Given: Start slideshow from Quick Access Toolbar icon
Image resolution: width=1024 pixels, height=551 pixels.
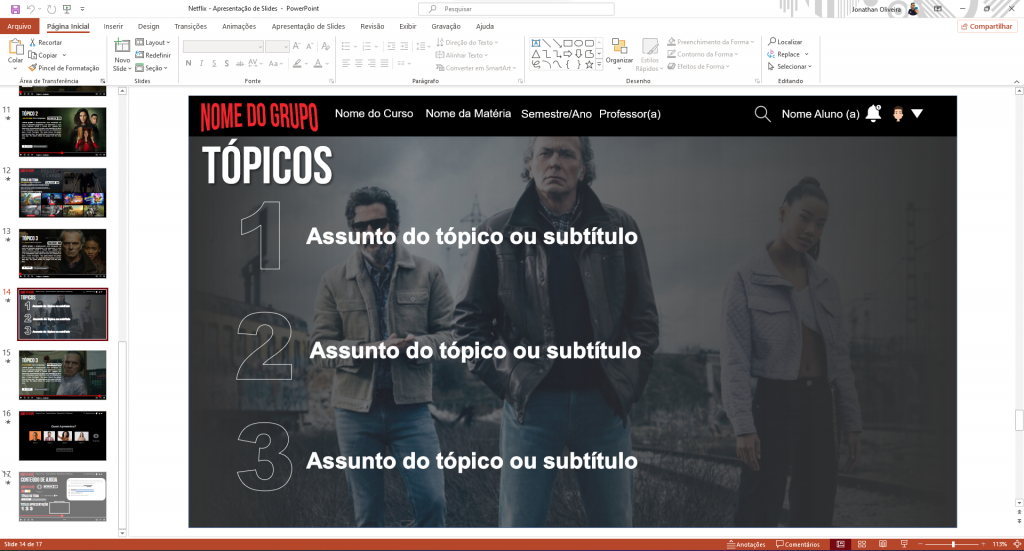Looking at the screenshot, I should coord(67,9).
